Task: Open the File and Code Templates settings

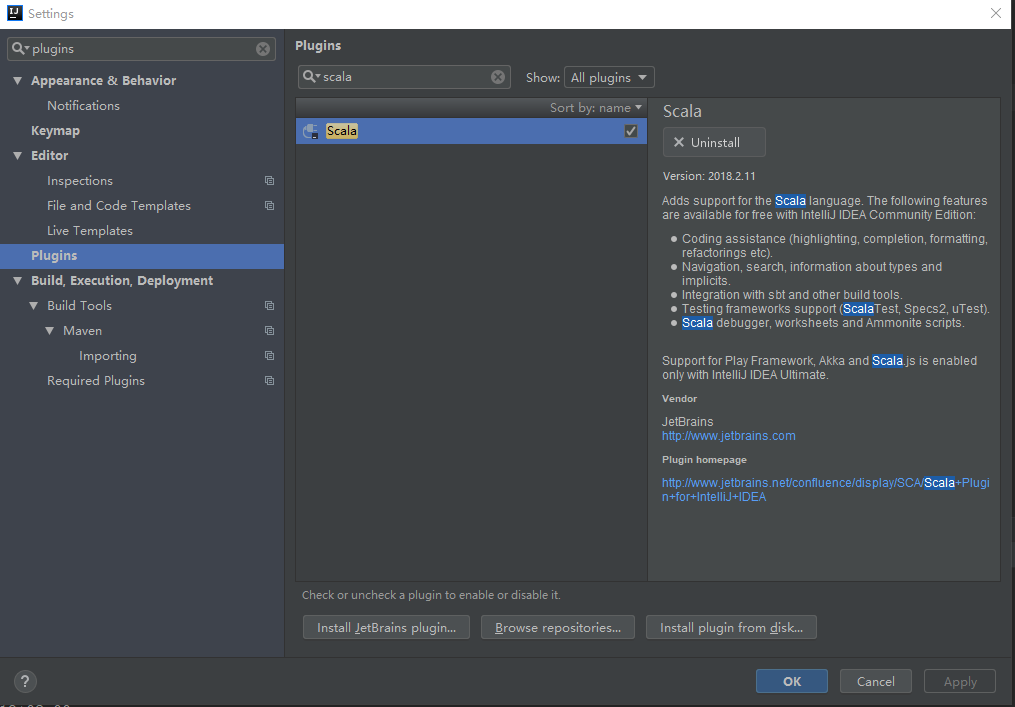Action: pyautogui.click(x=118, y=206)
